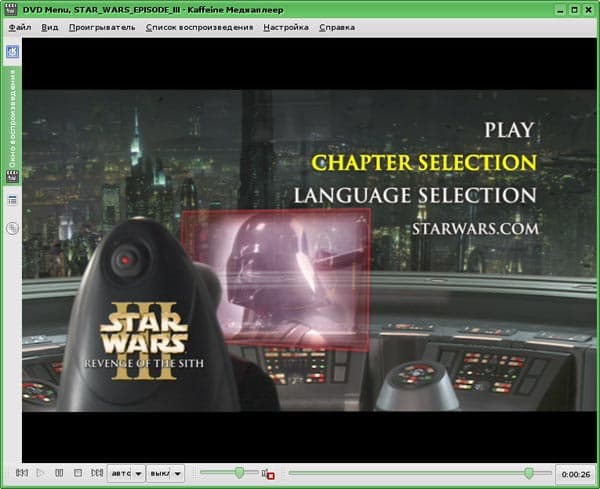Select LANGUAGE SELECTION in the DVD menu

[415, 195]
